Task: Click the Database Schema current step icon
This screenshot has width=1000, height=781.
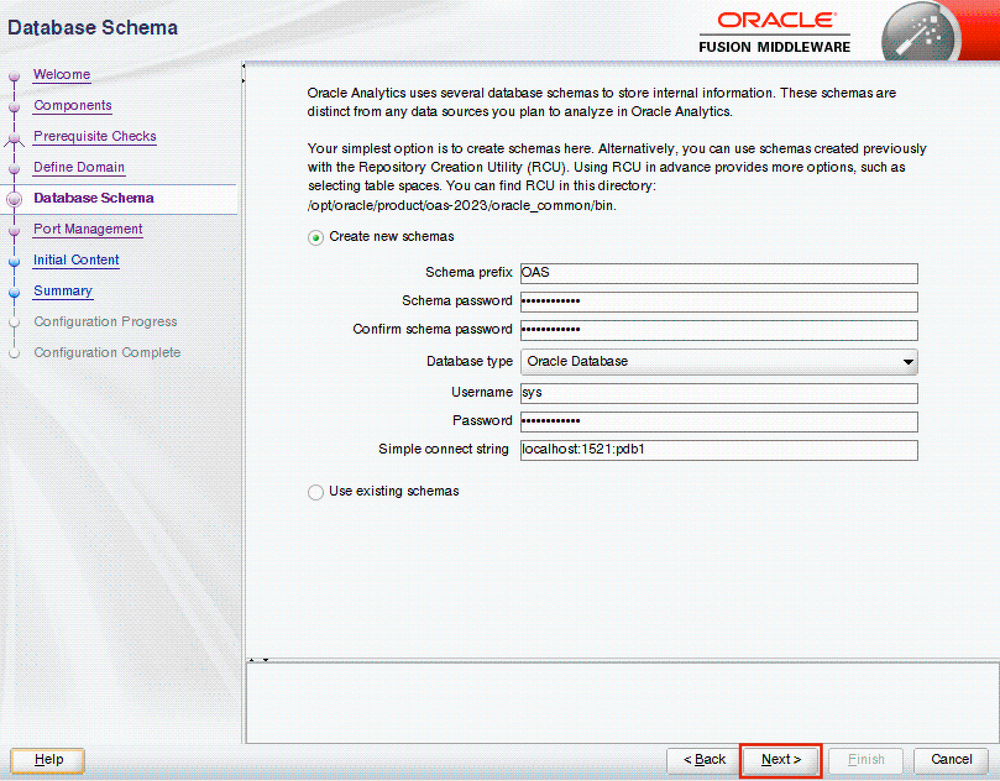Action: (14, 200)
